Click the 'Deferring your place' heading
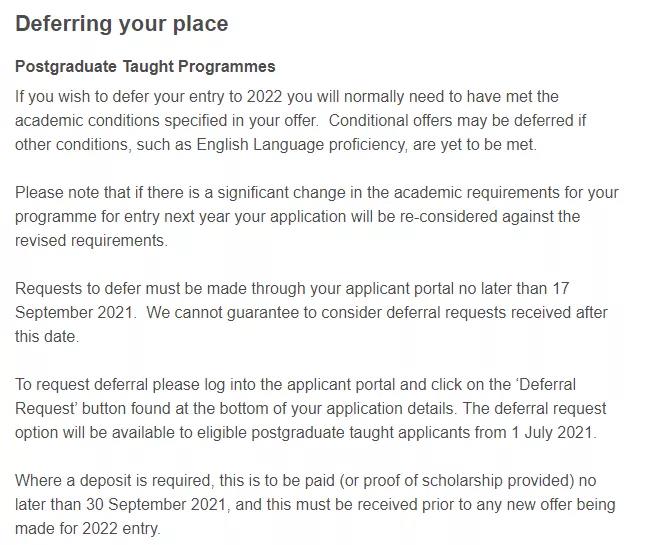The image size is (656, 545). 122,24
